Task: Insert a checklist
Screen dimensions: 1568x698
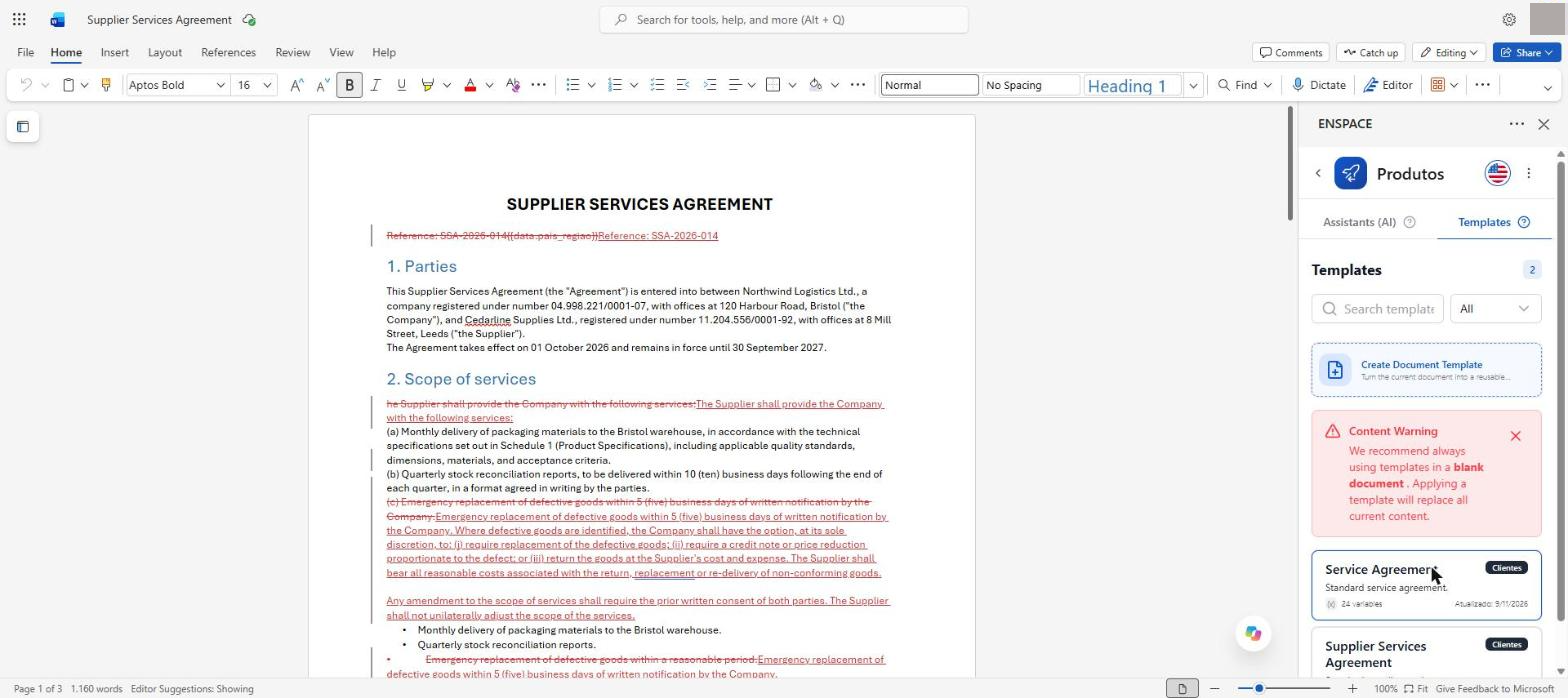Action: pos(657,85)
